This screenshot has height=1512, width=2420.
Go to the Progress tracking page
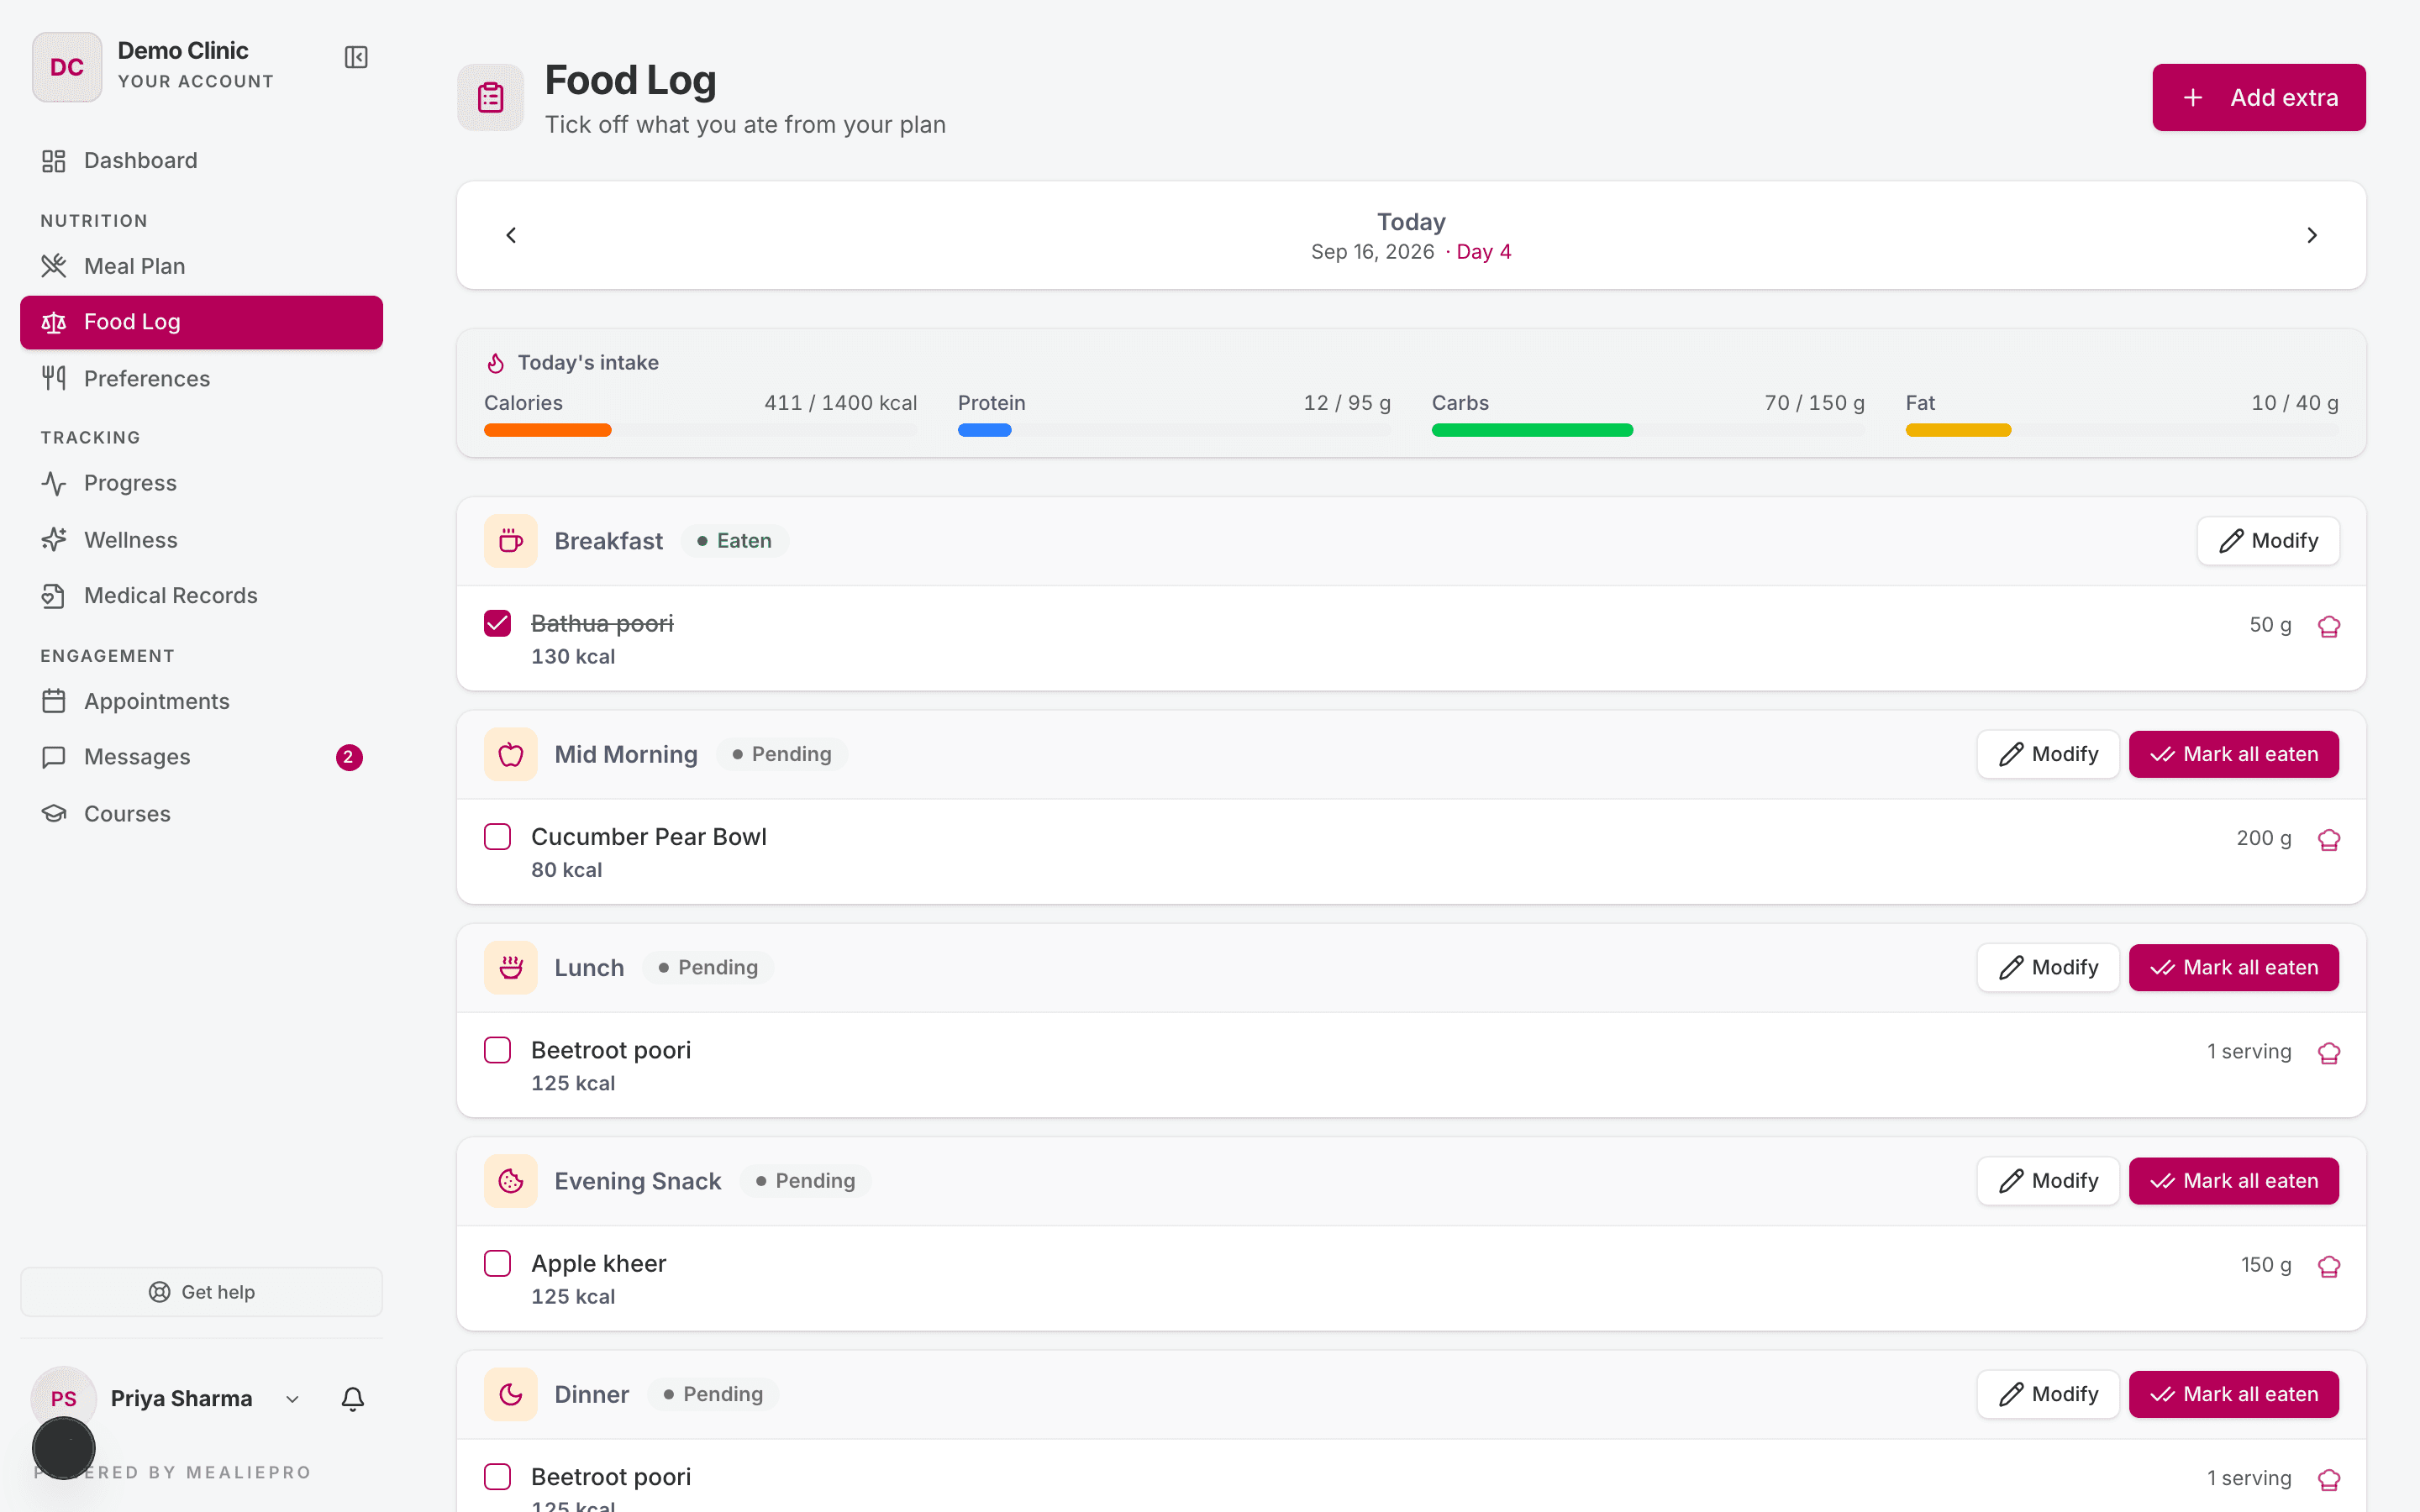[x=201, y=483]
